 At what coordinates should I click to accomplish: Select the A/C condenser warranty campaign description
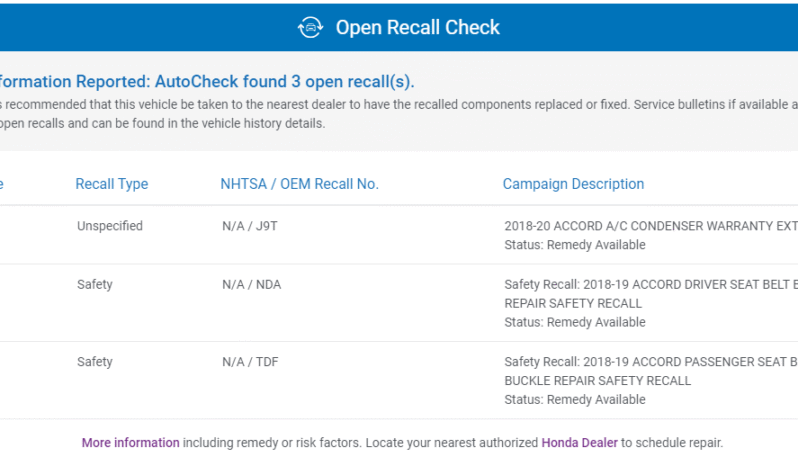(x=650, y=226)
